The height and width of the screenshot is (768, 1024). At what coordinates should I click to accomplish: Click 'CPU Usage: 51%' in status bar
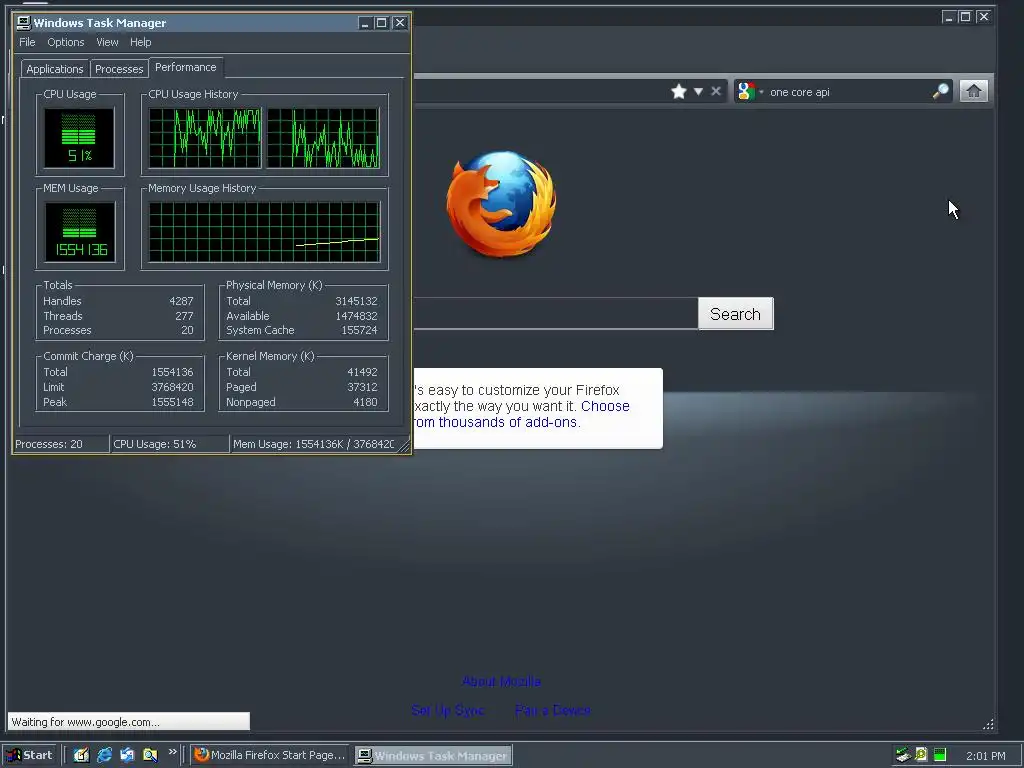(170, 444)
